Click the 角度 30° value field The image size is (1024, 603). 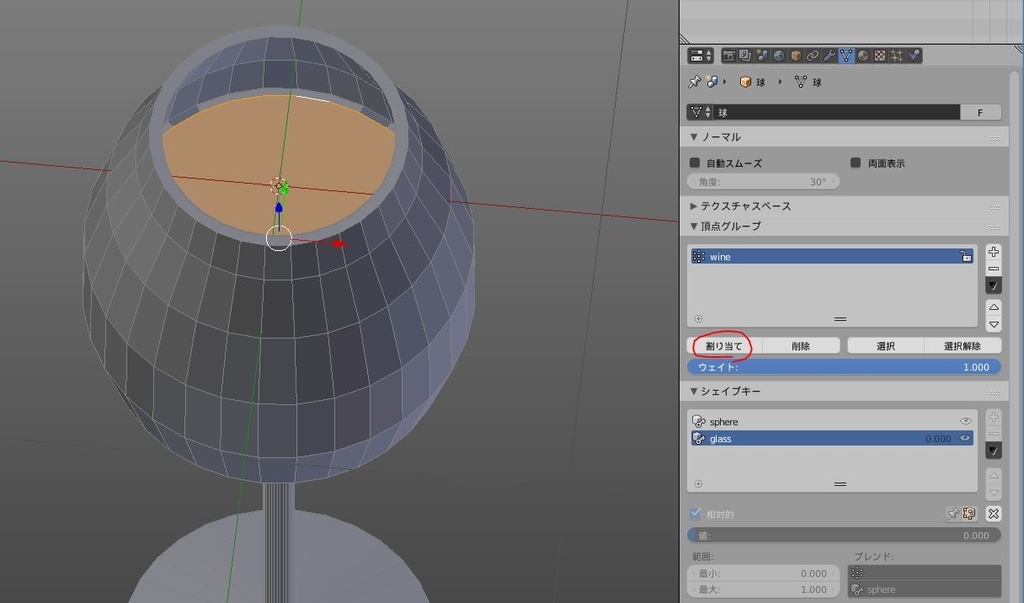[x=763, y=182]
